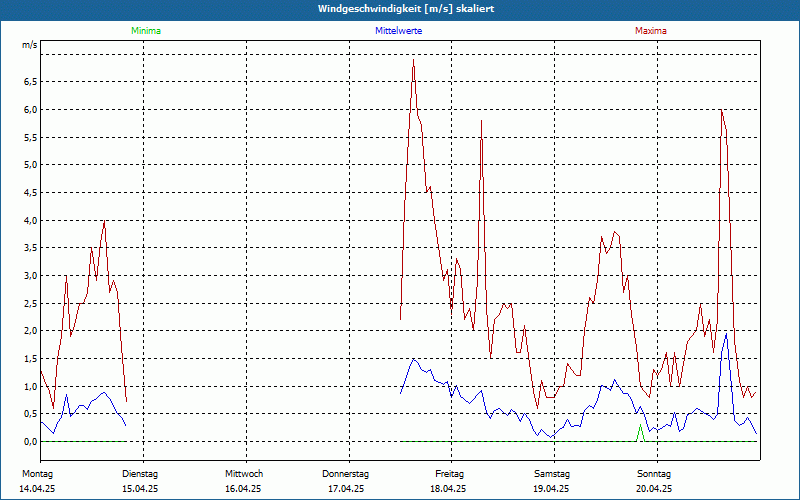
Task: Click the date 20.04.25
Action: [x=654, y=489]
